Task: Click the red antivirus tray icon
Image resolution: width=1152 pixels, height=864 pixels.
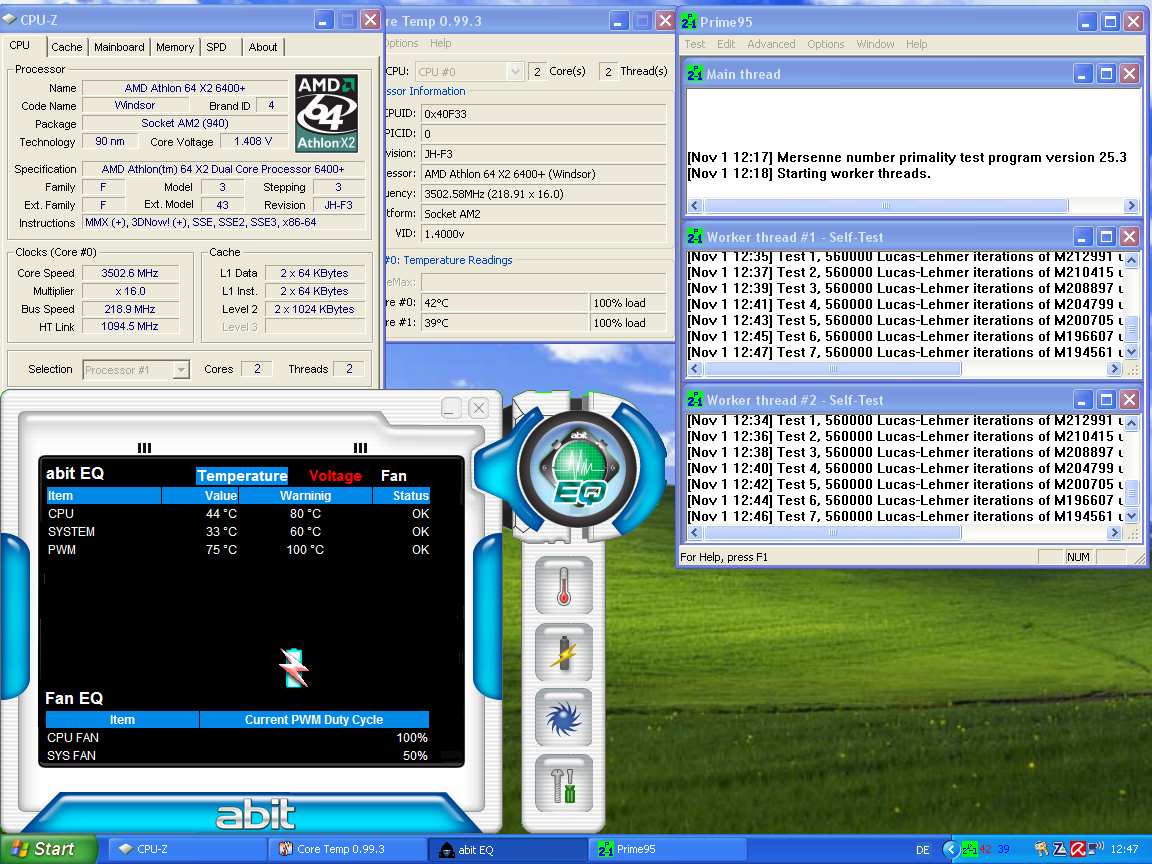Action: click(x=1077, y=849)
